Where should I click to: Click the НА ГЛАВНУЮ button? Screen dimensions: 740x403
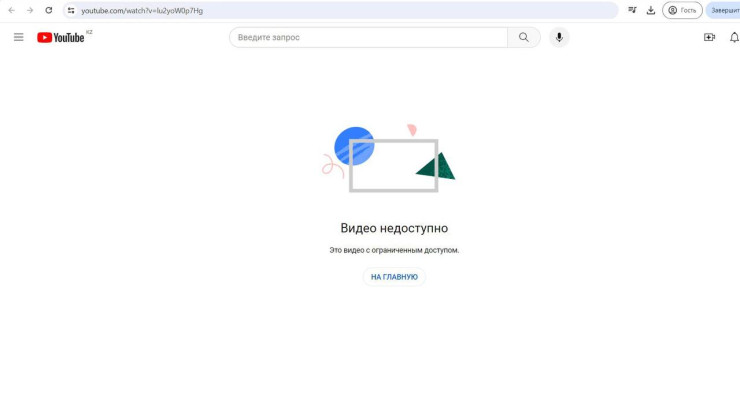tap(394, 277)
